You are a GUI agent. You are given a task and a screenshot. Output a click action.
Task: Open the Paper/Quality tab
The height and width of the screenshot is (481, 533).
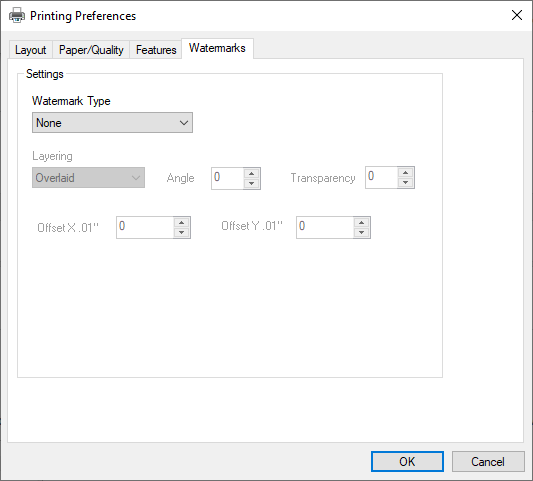click(x=91, y=50)
